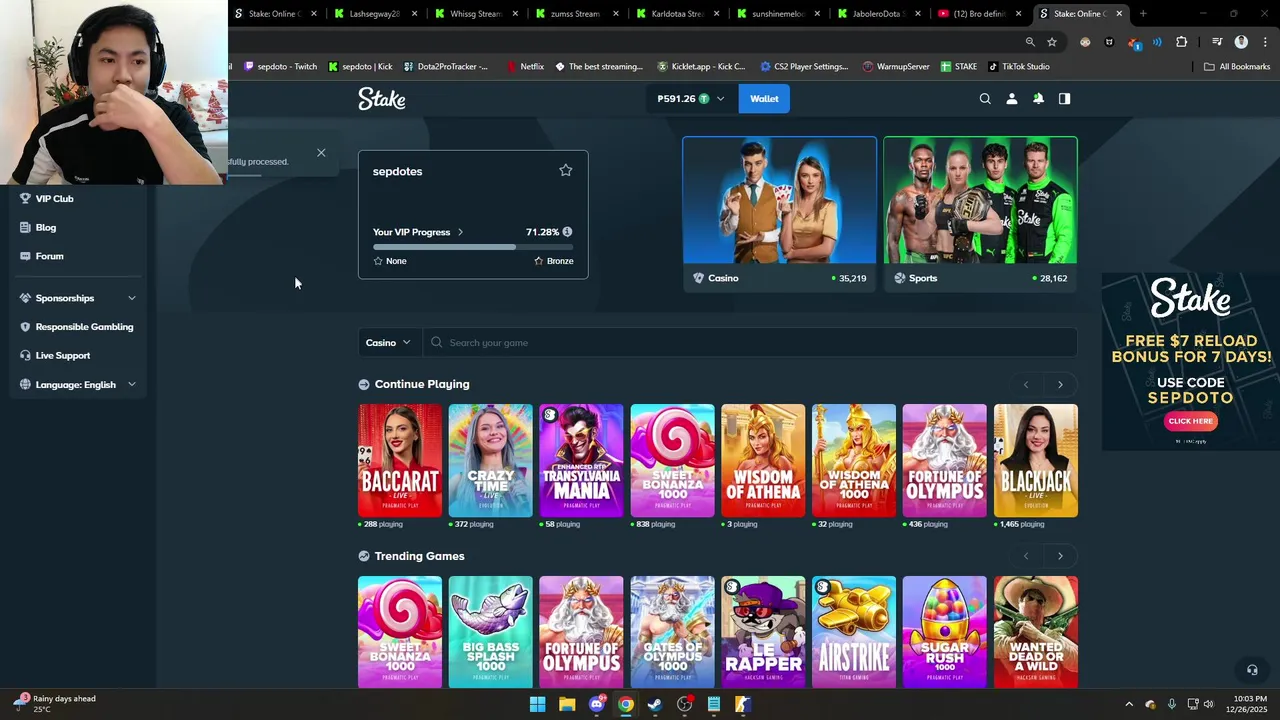Open the Sports promo card
This screenshot has width=1280, height=720.
pos(980,214)
